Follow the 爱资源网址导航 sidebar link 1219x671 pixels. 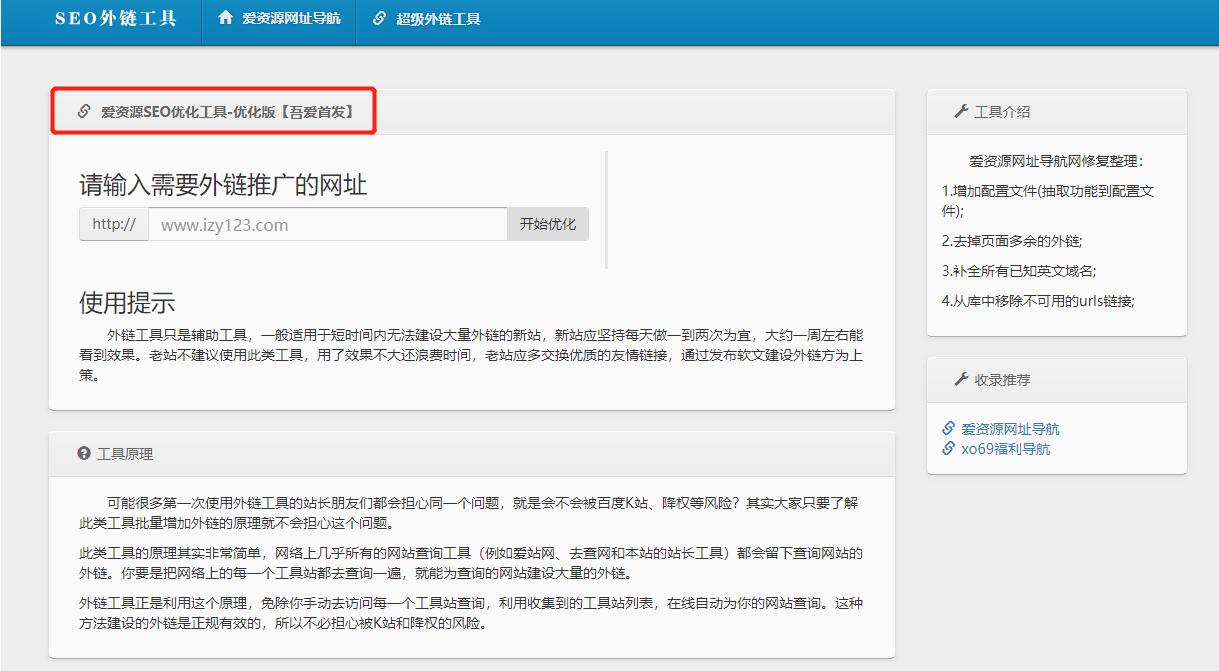(x=1010, y=428)
